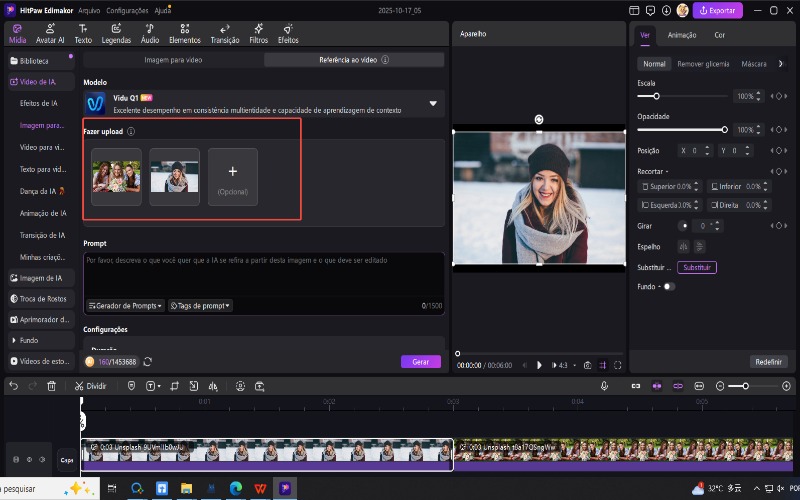Expand the Fundo sidebar section
The width and height of the screenshot is (800, 500).
click(14, 340)
